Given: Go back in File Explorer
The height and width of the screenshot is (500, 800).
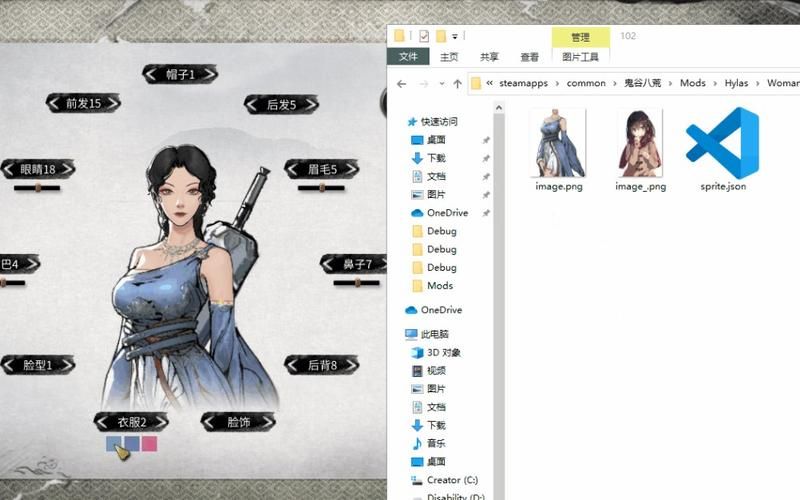Looking at the screenshot, I should [402, 84].
